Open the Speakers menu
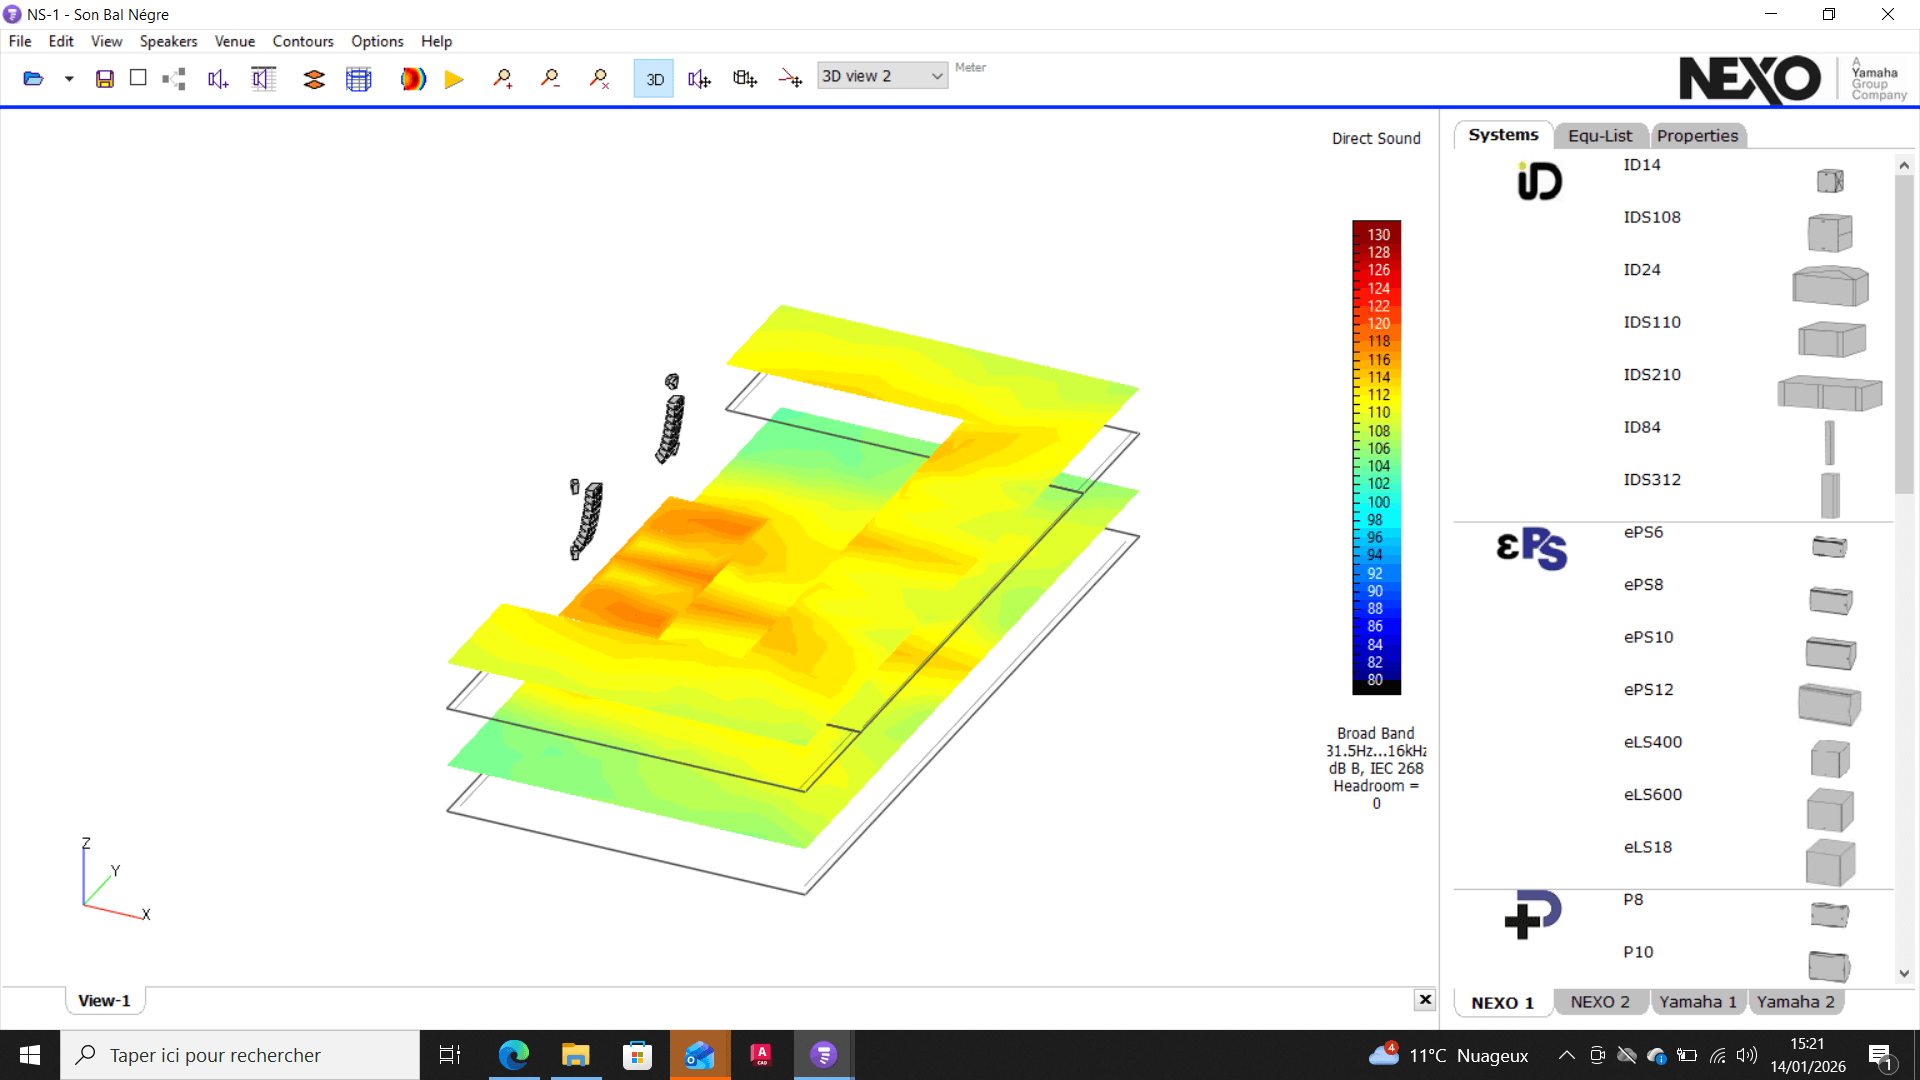Viewport: 1920px width, 1080px height. point(168,41)
